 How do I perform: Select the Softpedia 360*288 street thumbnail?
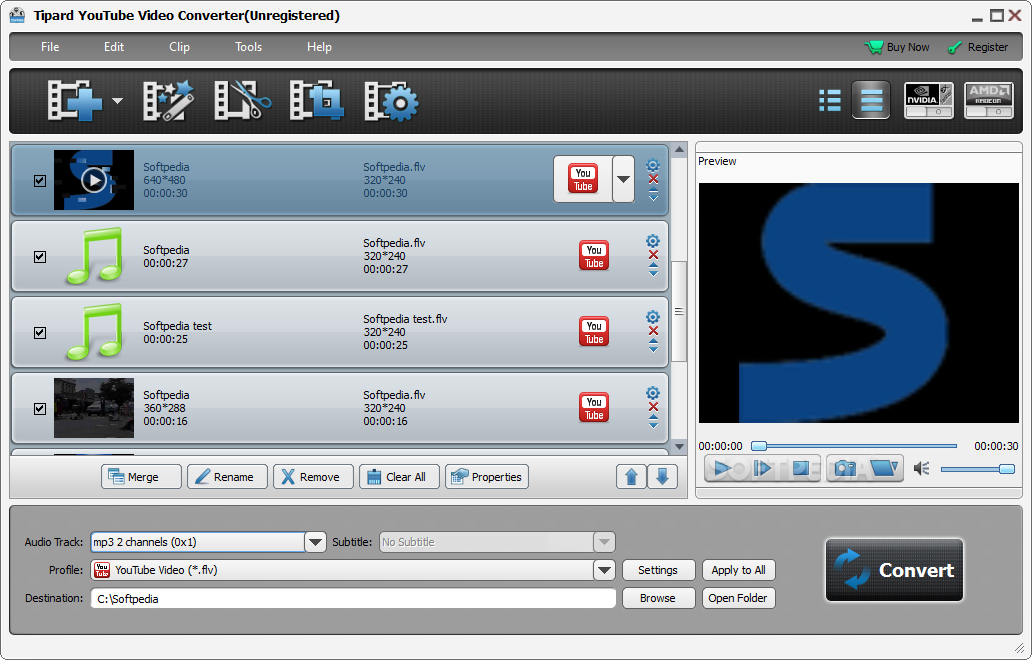94,408
